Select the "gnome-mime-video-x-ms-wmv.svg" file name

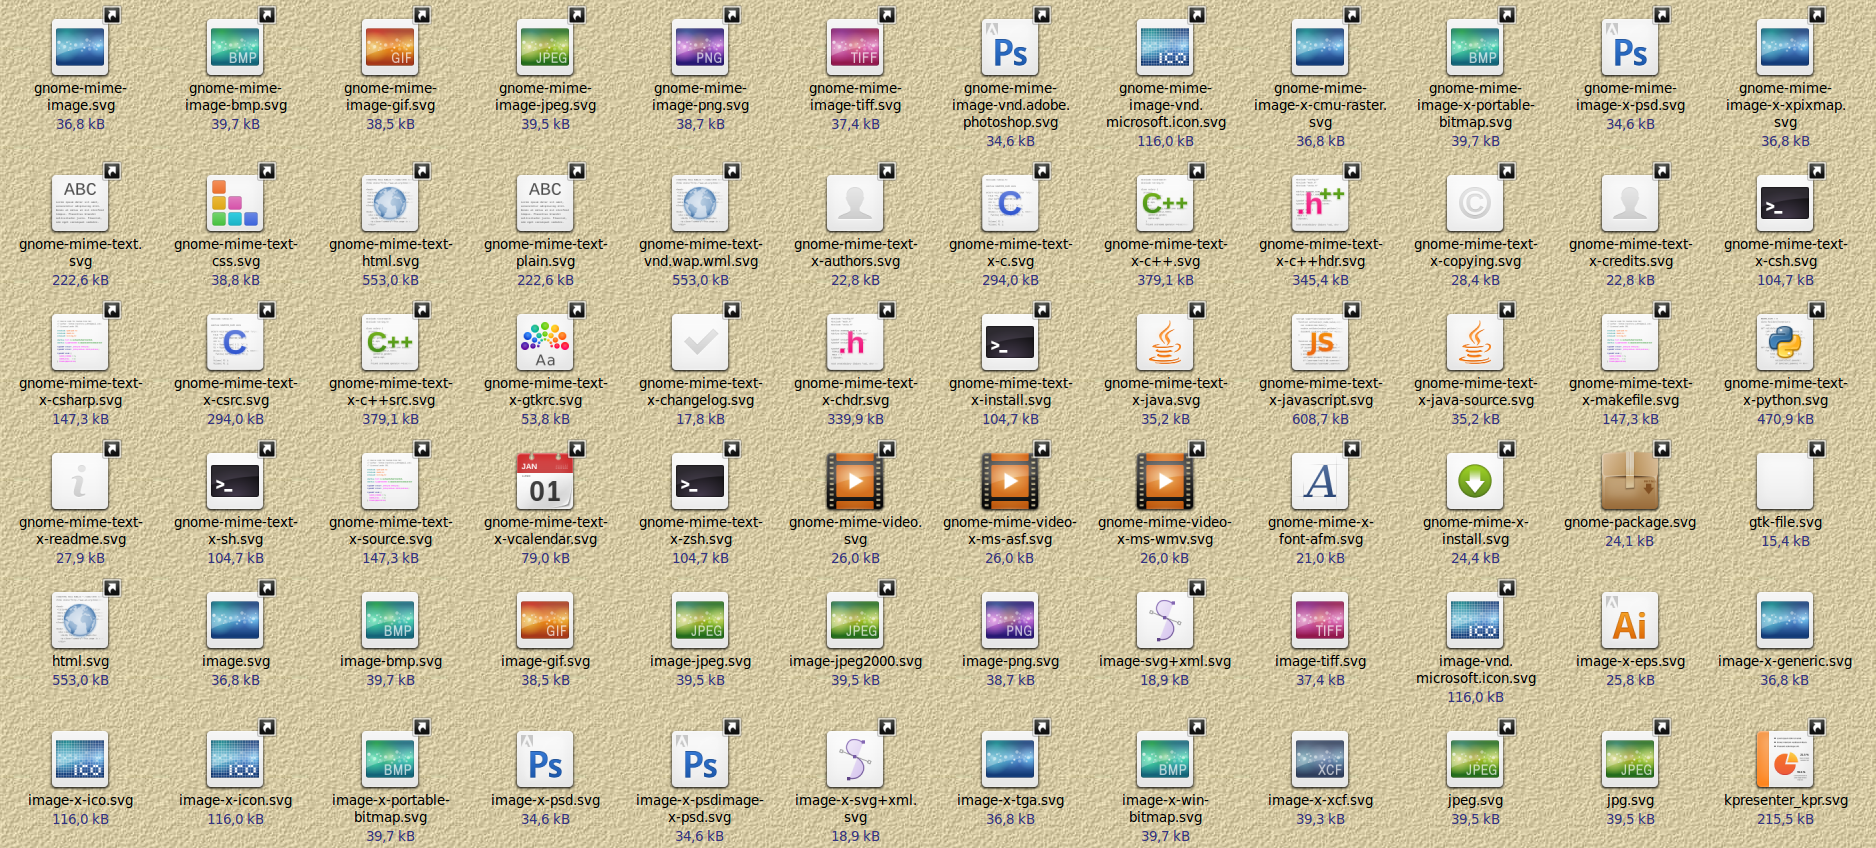click(x=1165, y=530)
